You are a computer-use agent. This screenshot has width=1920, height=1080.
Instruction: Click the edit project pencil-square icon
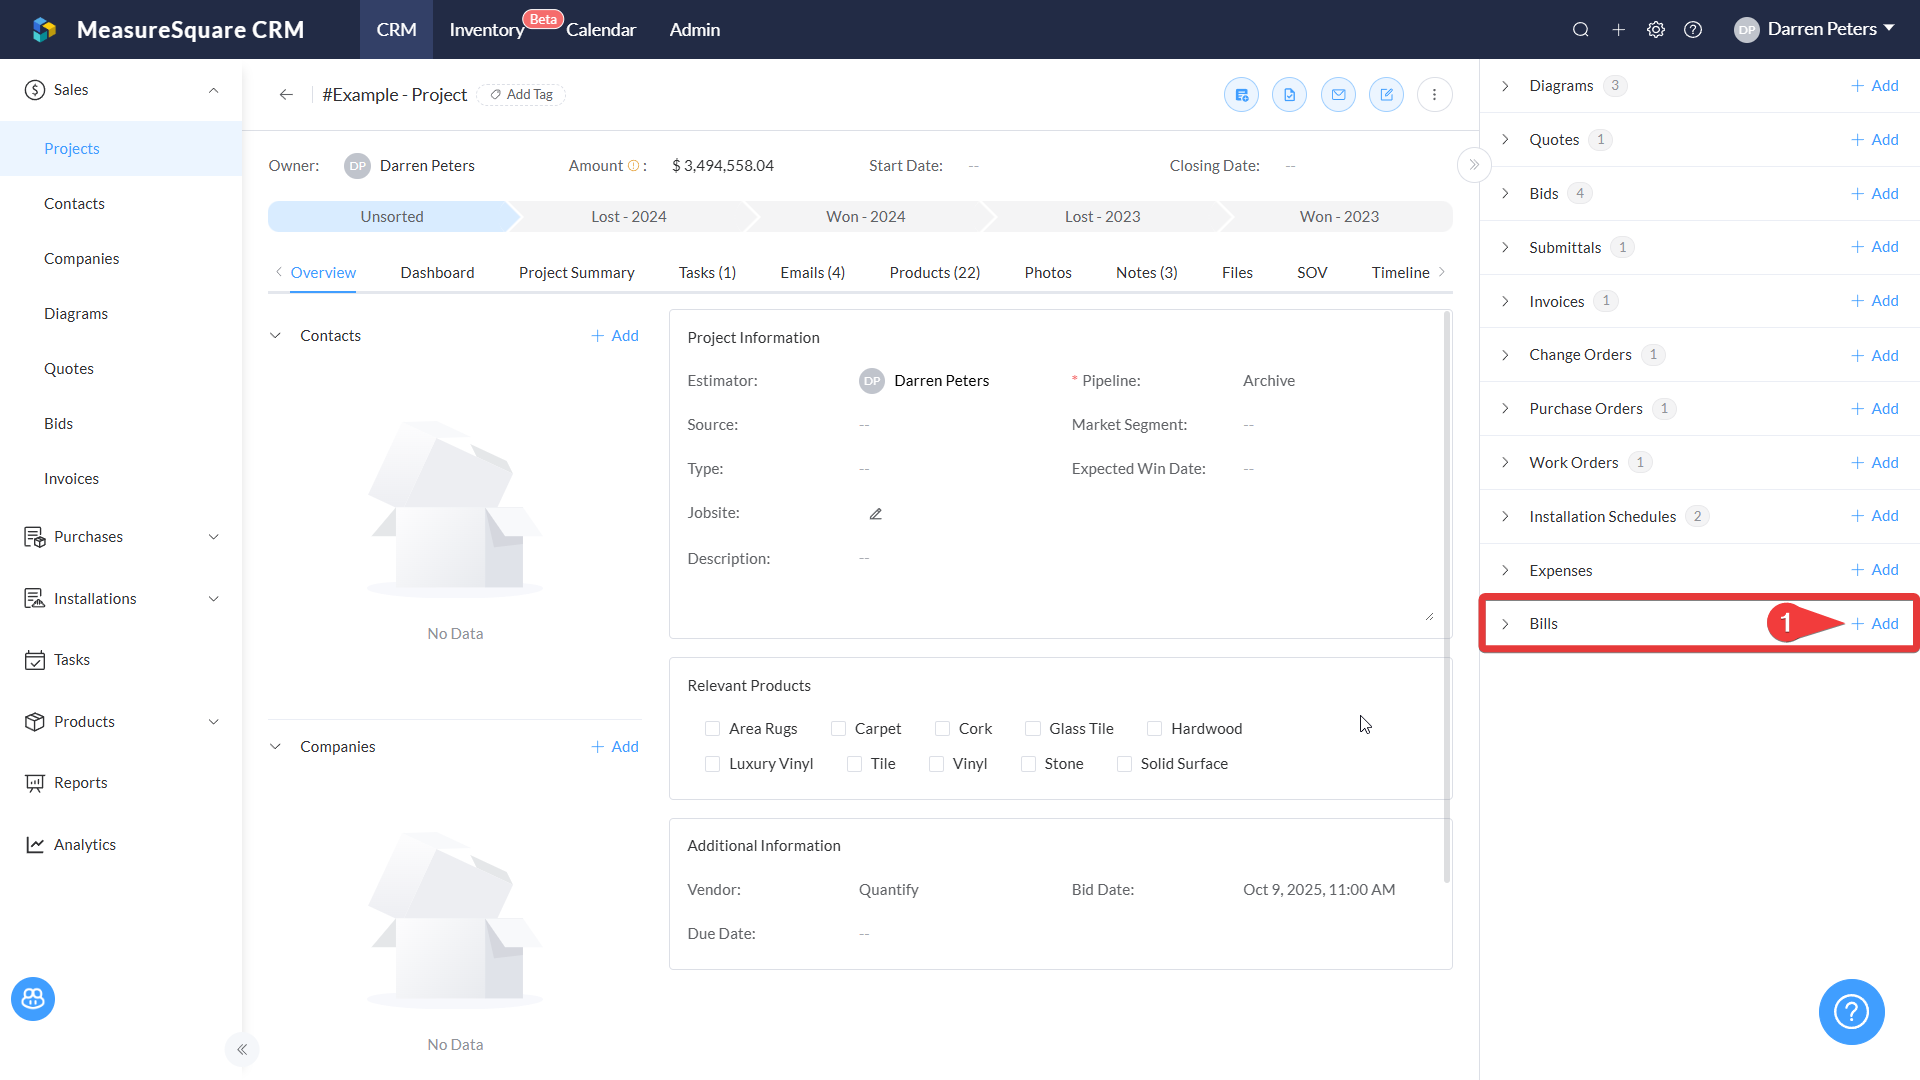click(x=1386, y=95)
